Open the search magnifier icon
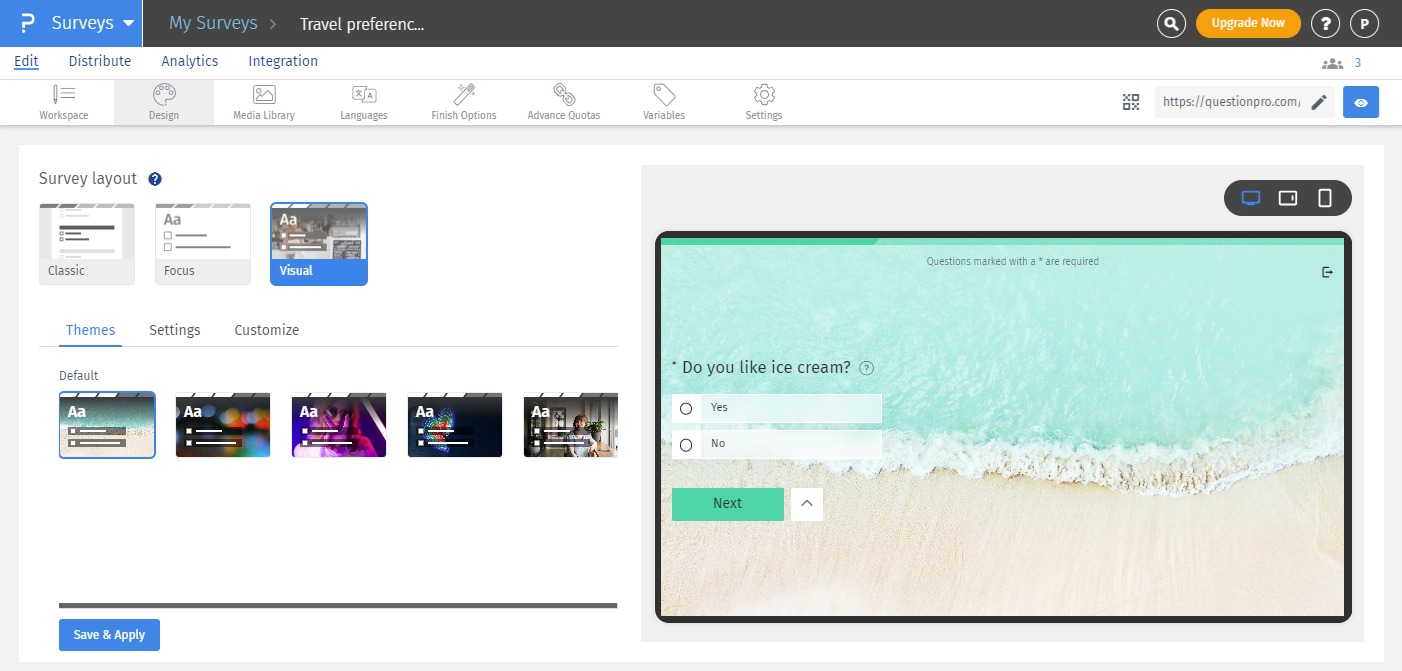The width and height of the screenshot is (1402, 671). click(1171, 24)
